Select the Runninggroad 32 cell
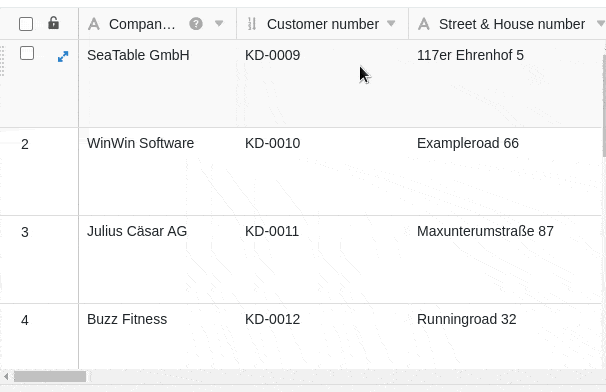Screen dimensions: 606x392 (x=505, y=336)
